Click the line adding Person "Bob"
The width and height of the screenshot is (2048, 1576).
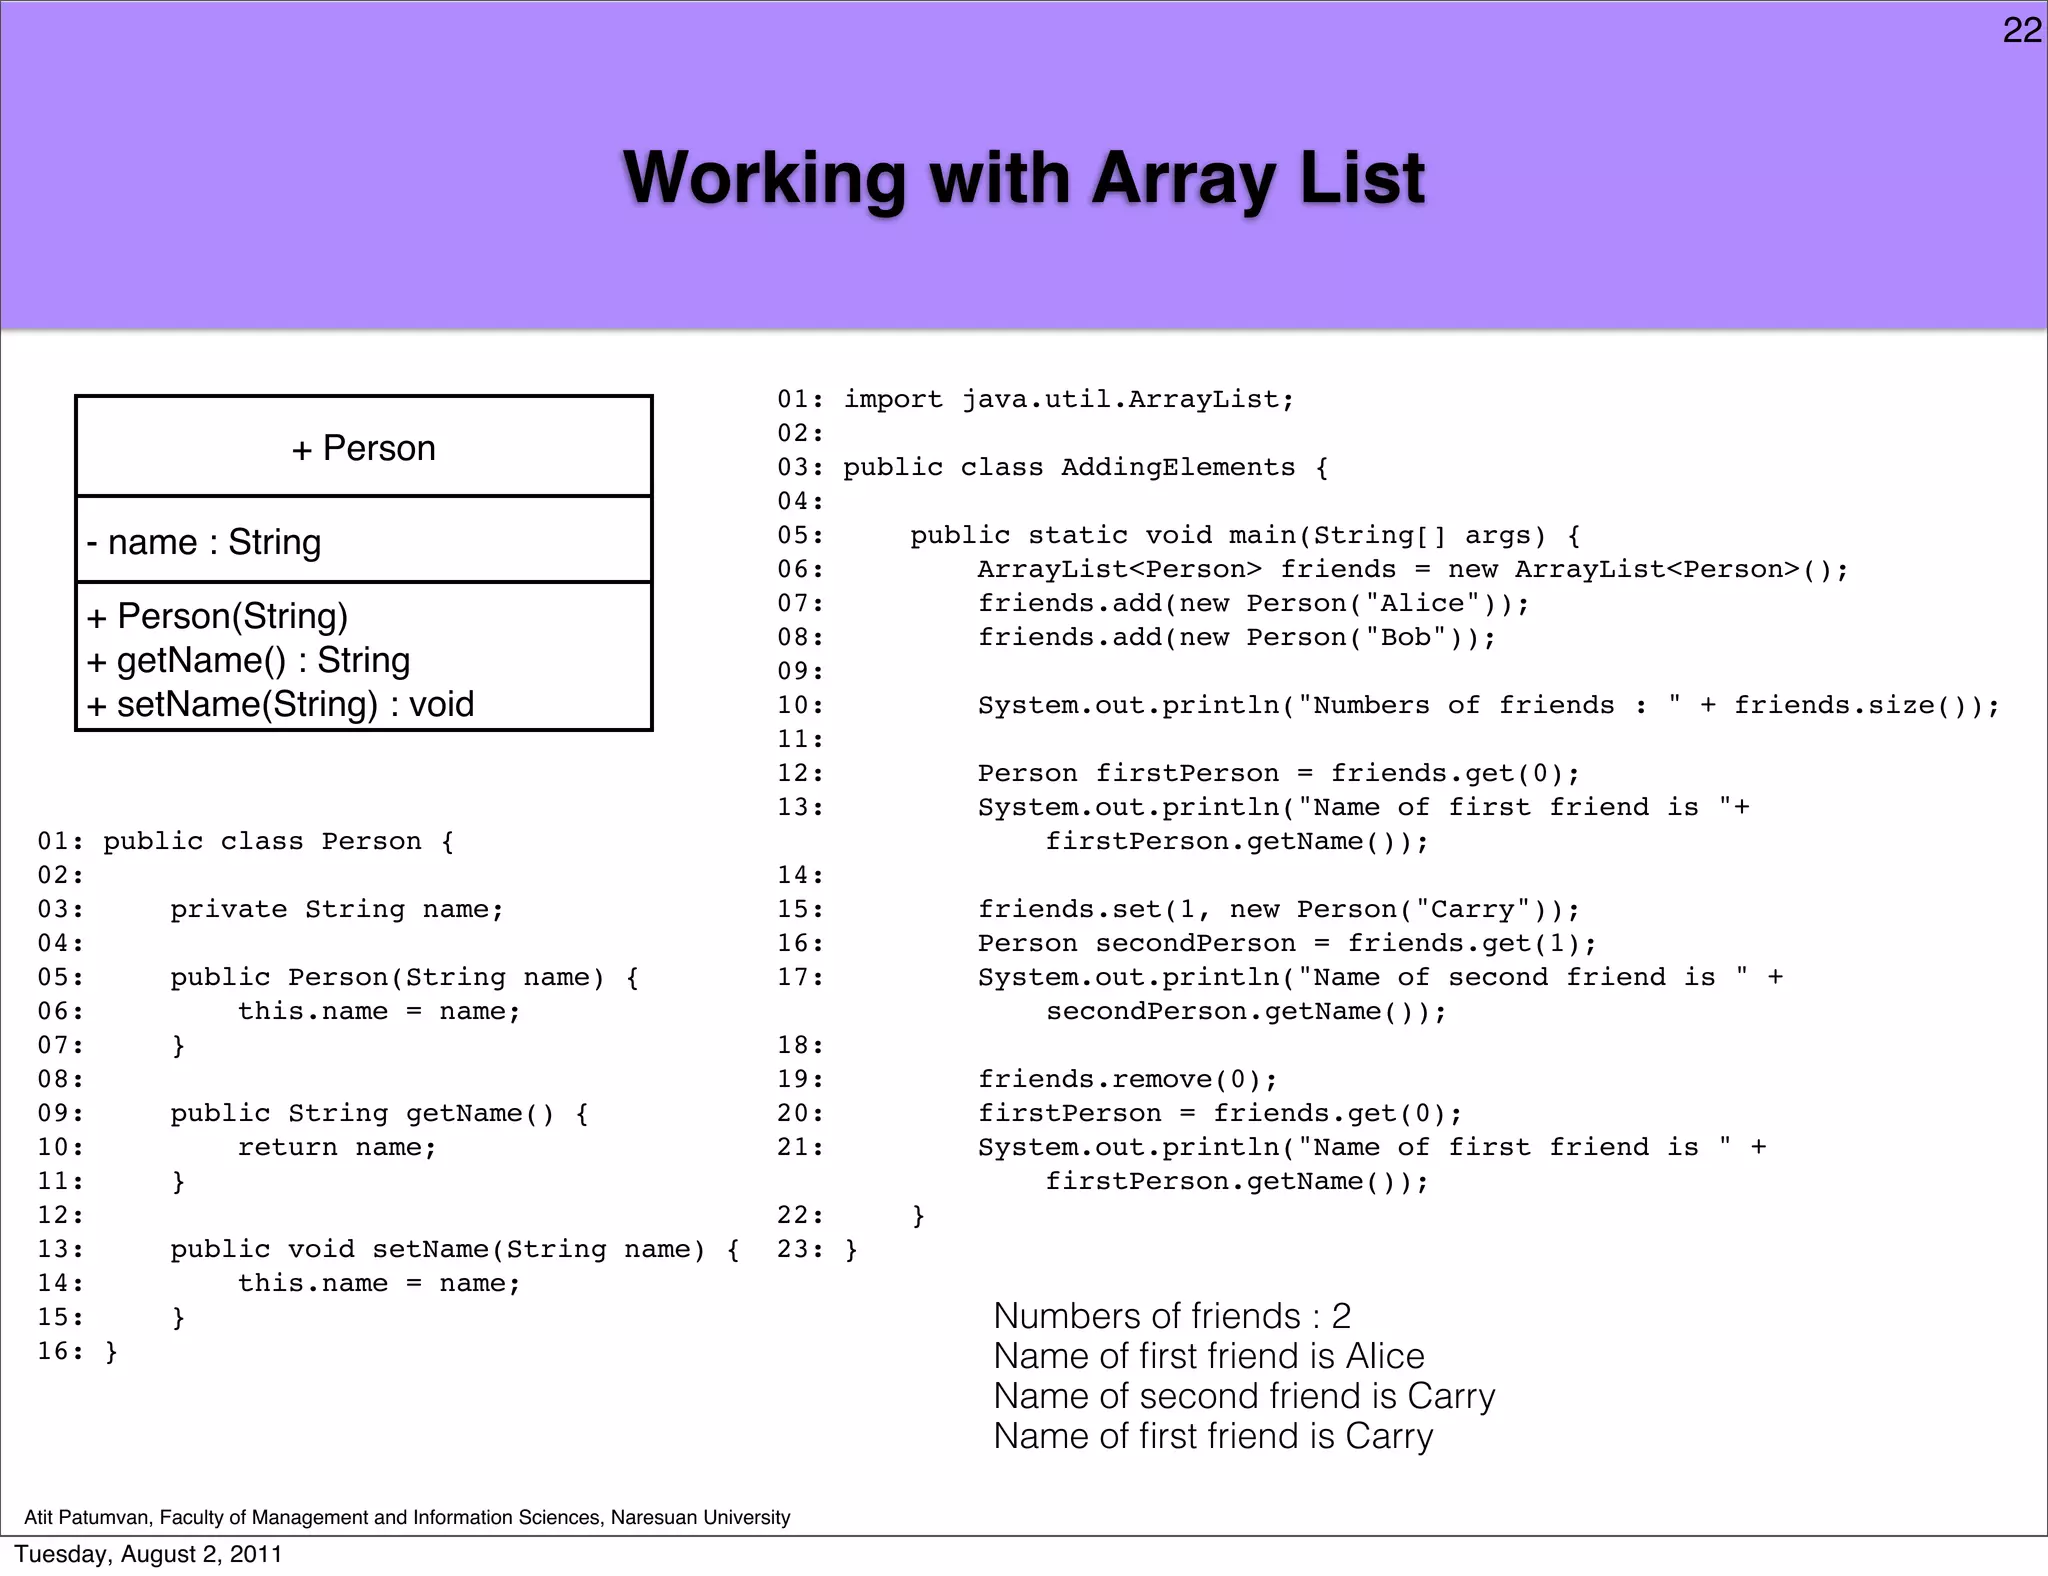1237,638
